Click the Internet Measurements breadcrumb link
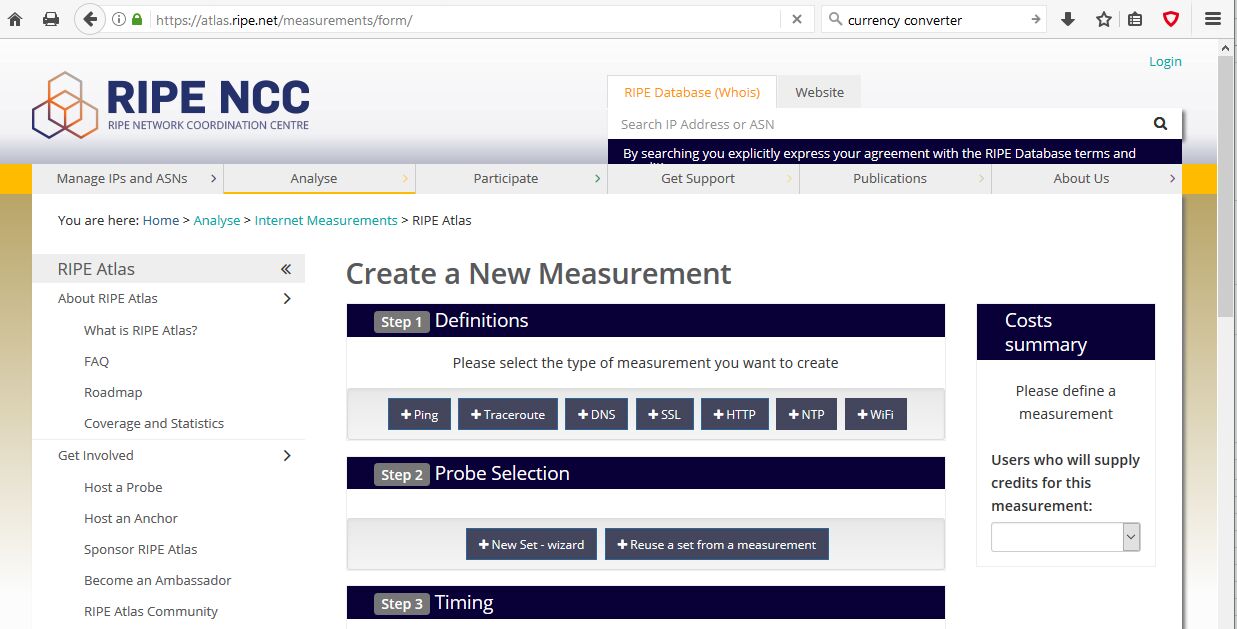 (326, 220)
